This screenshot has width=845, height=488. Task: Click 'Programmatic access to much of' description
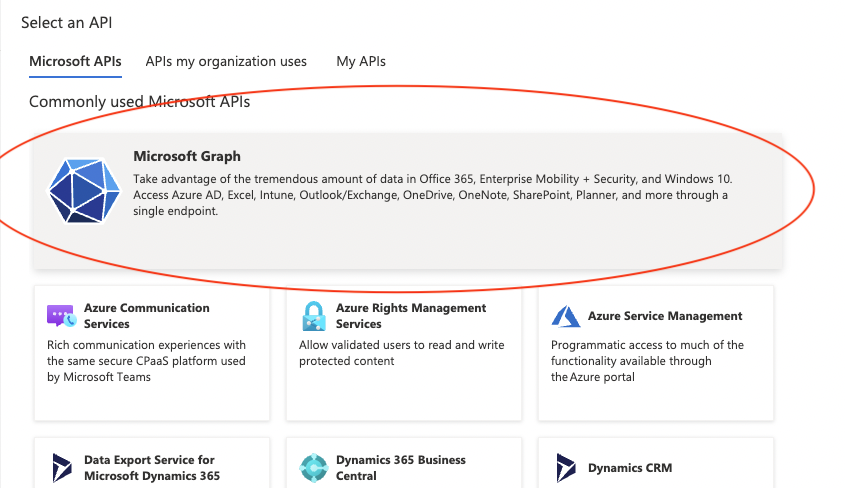[647, 361]
